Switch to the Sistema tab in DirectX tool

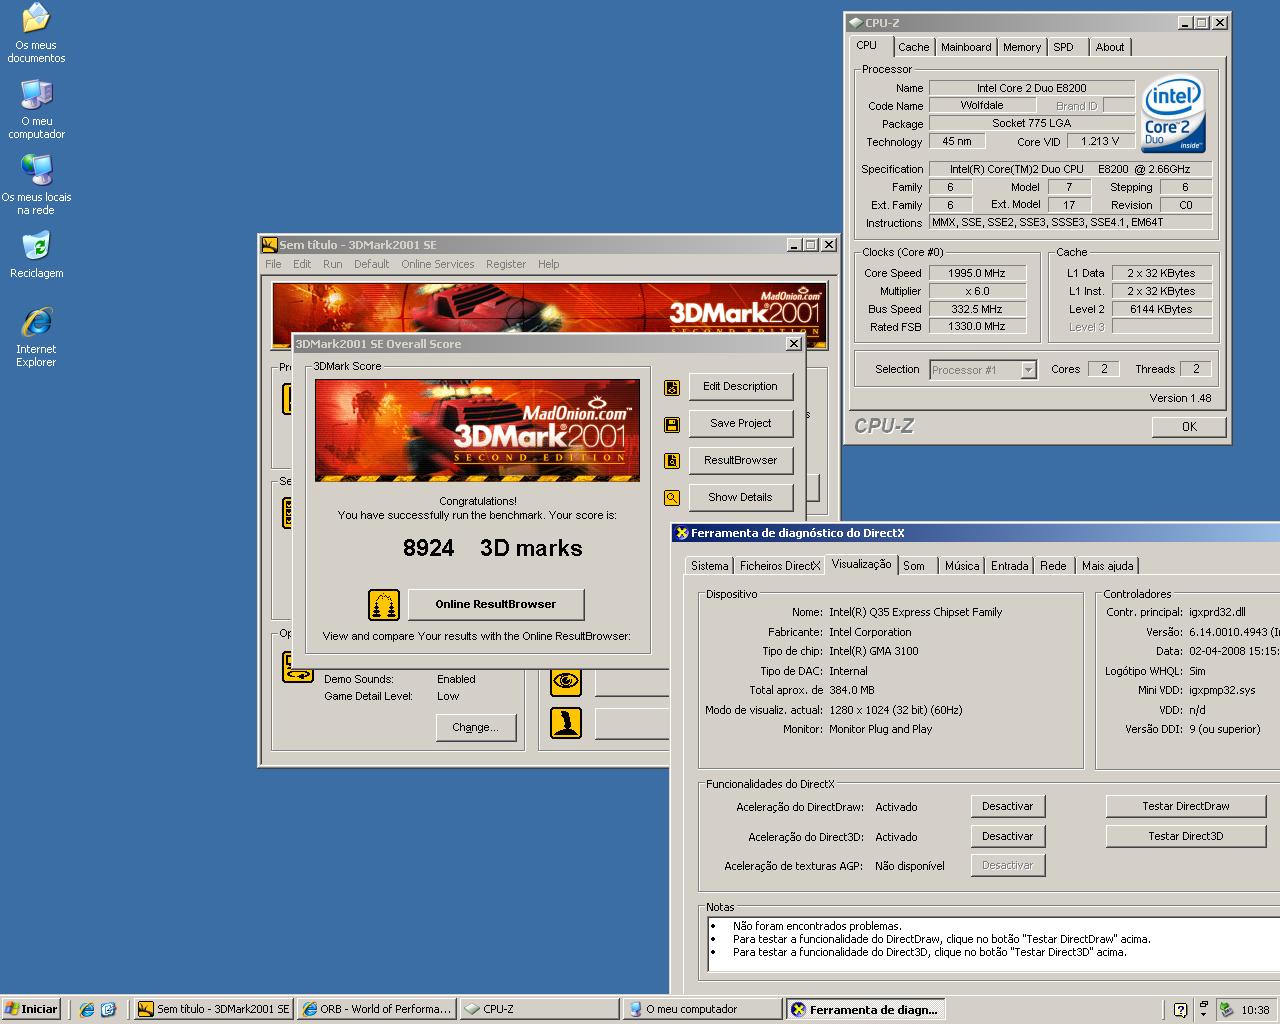(710, 566)
